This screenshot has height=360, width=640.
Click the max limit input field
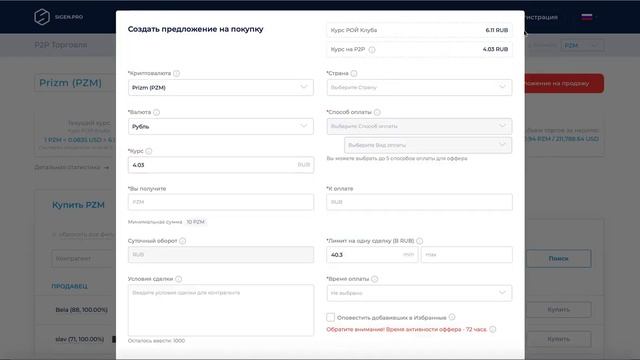[x=467, y=255]
